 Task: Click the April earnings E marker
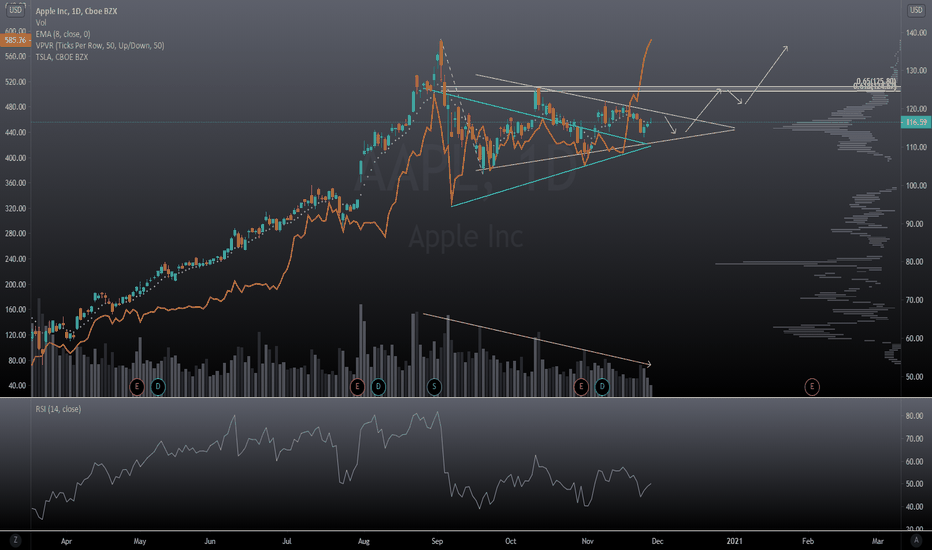[x=137, y=386]
